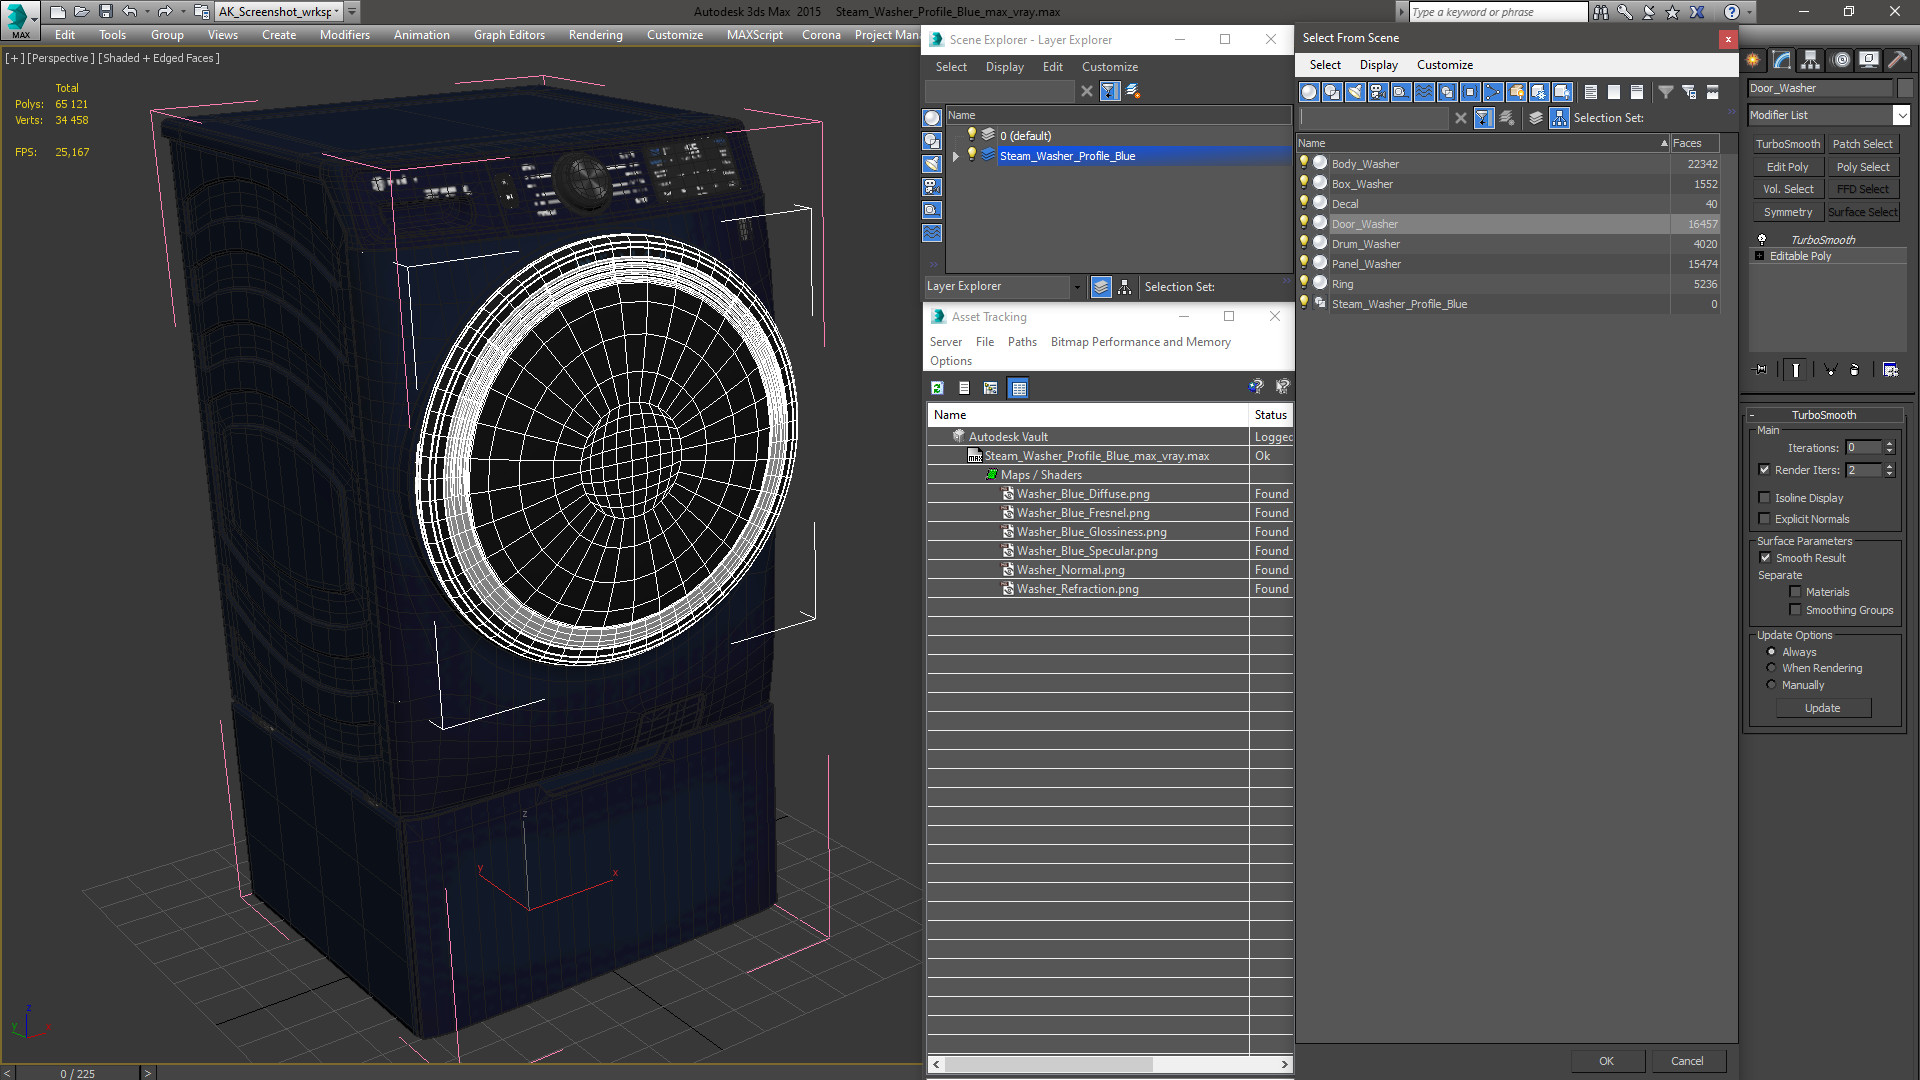This screenshot has height=1080, width=1920.
Task: Open Paths menu in Asset Tracking
Action: [1022, 342]
